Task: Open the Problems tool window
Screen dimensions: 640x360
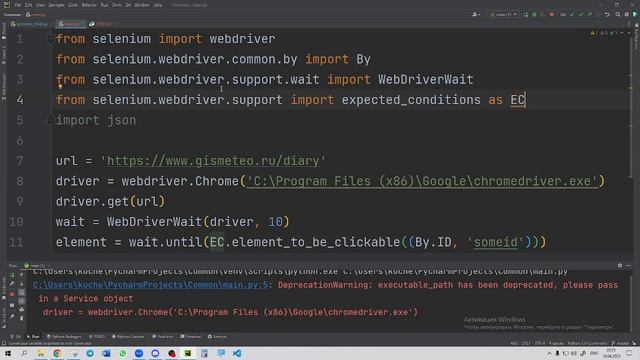Action: [x=163, y=337]
